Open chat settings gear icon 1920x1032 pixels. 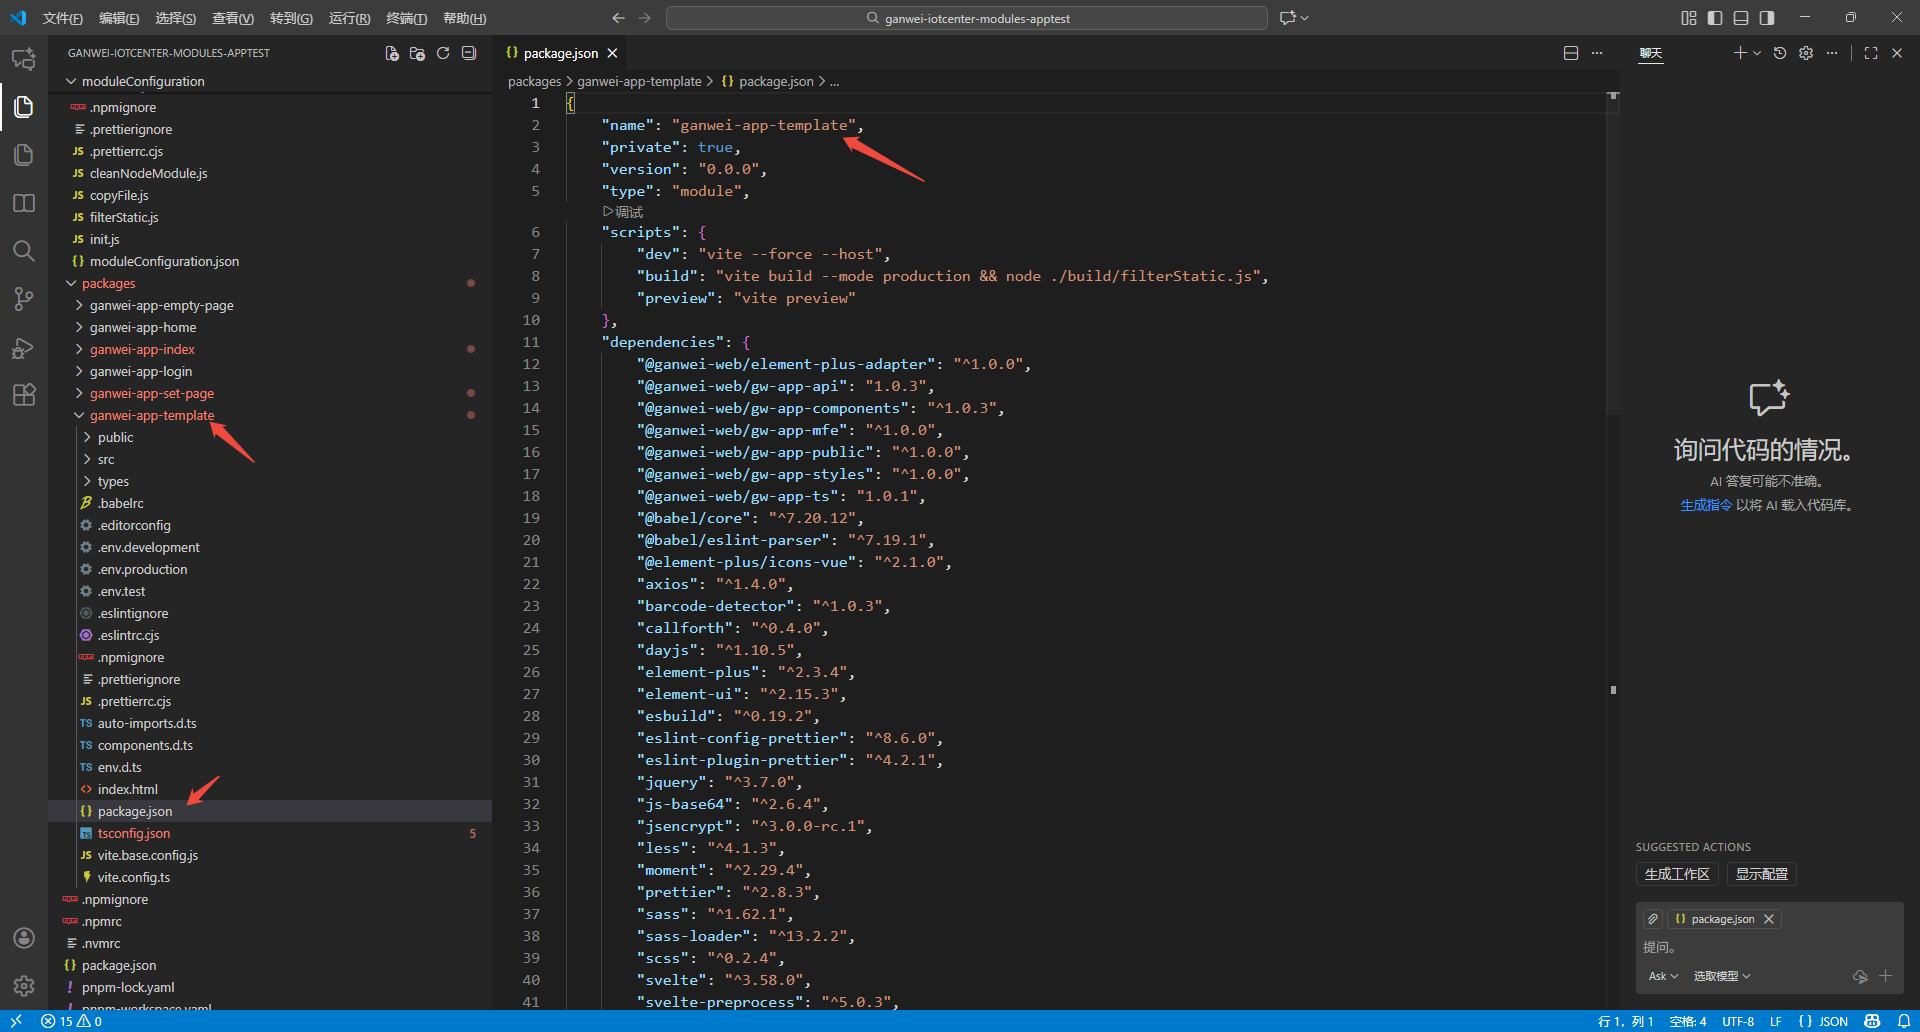point(1806,53)
